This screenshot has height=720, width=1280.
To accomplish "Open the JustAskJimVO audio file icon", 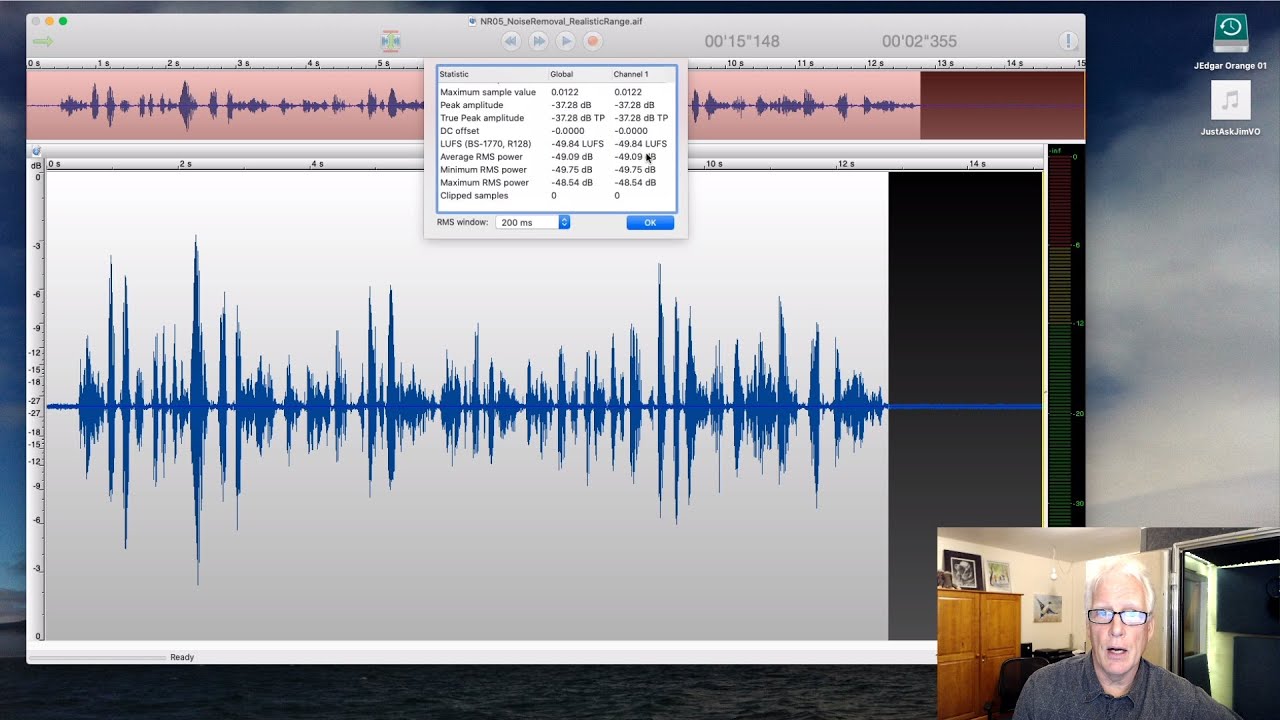I will [1230, 101].
